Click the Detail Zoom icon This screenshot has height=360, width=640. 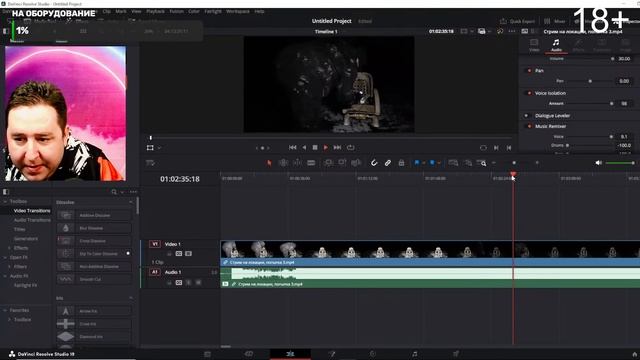468,163
